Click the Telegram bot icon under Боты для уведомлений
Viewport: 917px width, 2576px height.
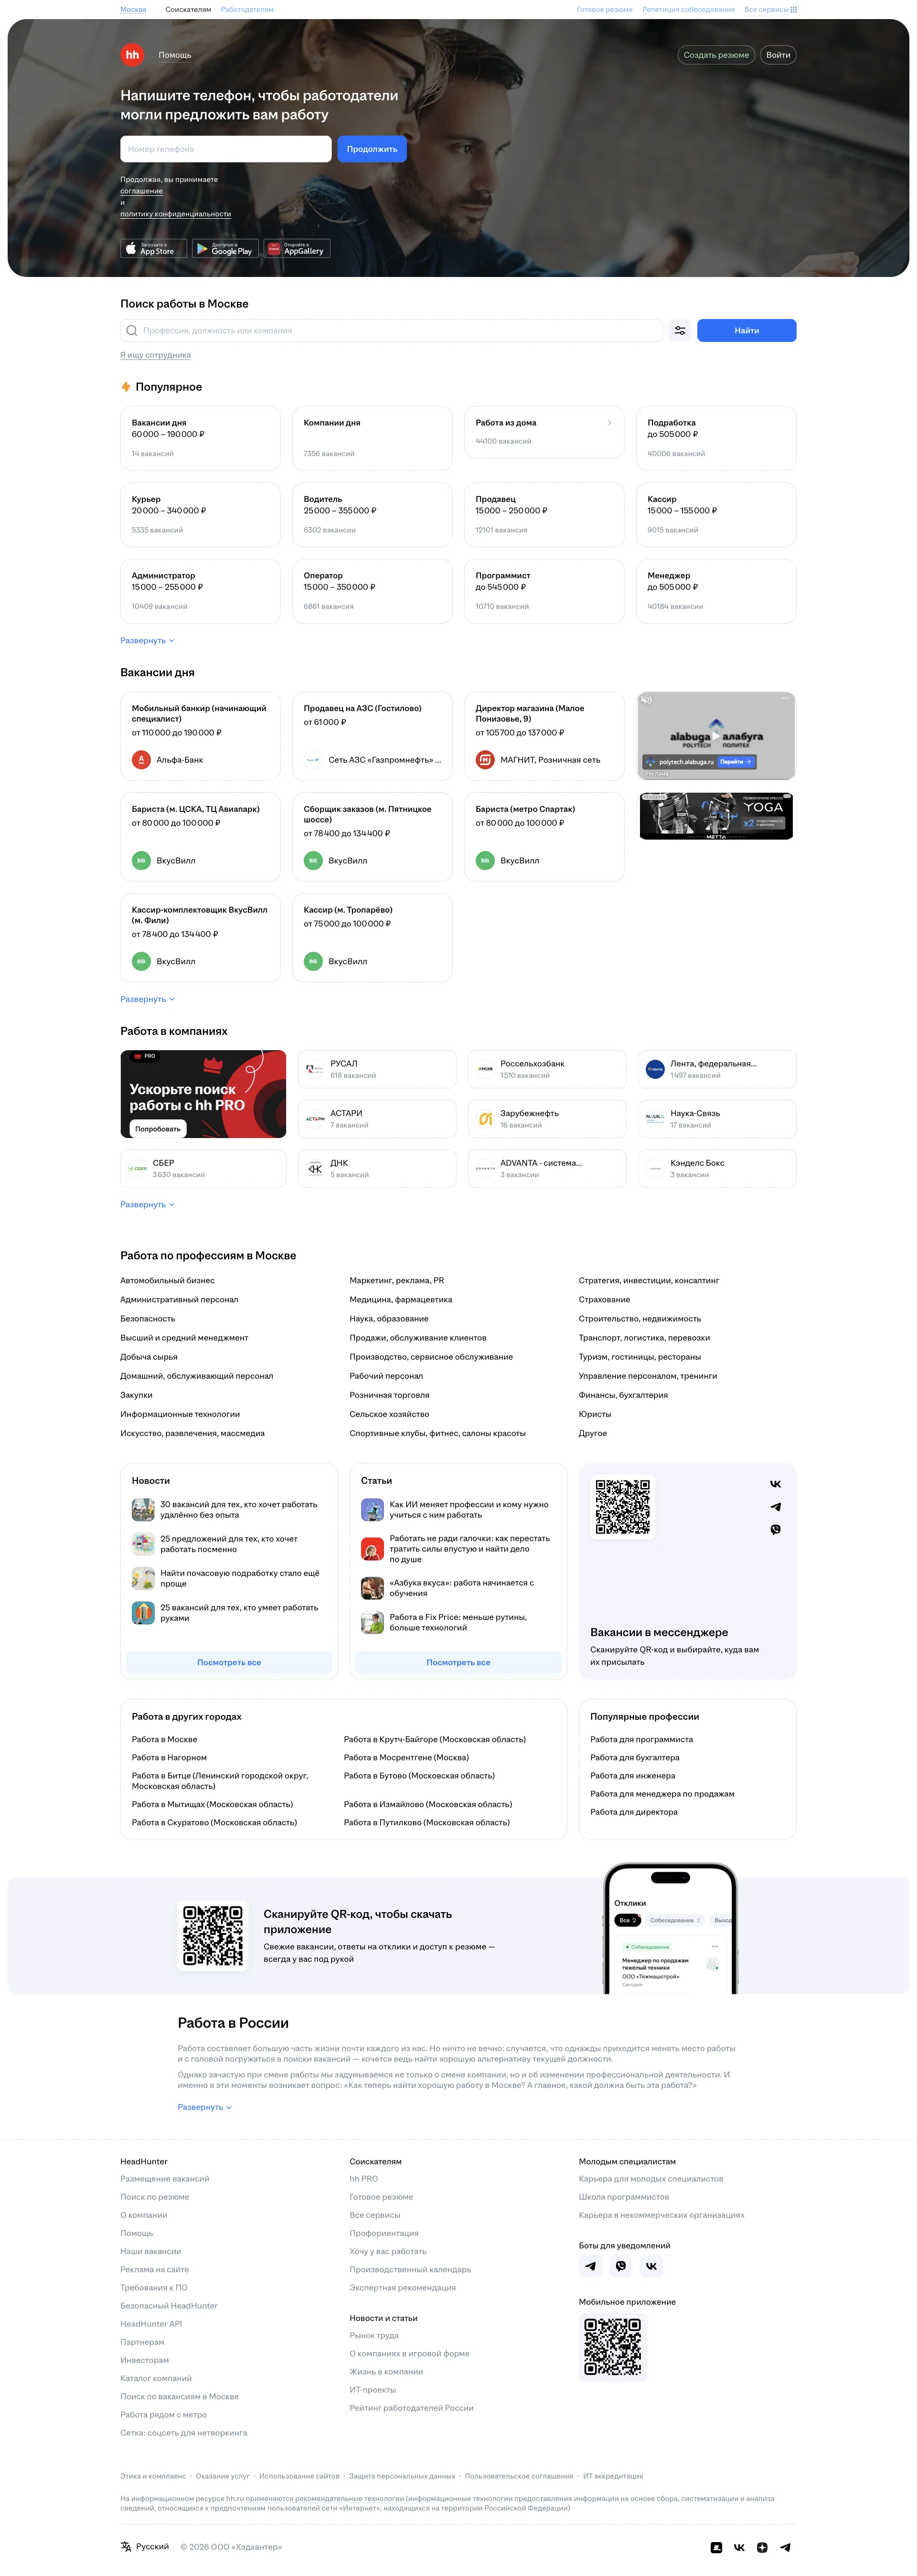591,2266
